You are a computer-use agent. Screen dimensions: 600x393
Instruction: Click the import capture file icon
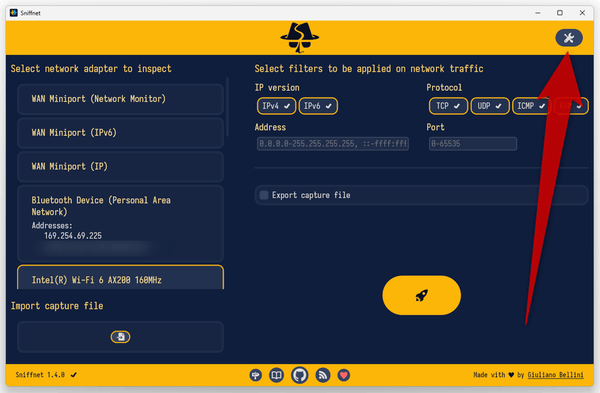[x=121, y=337]
